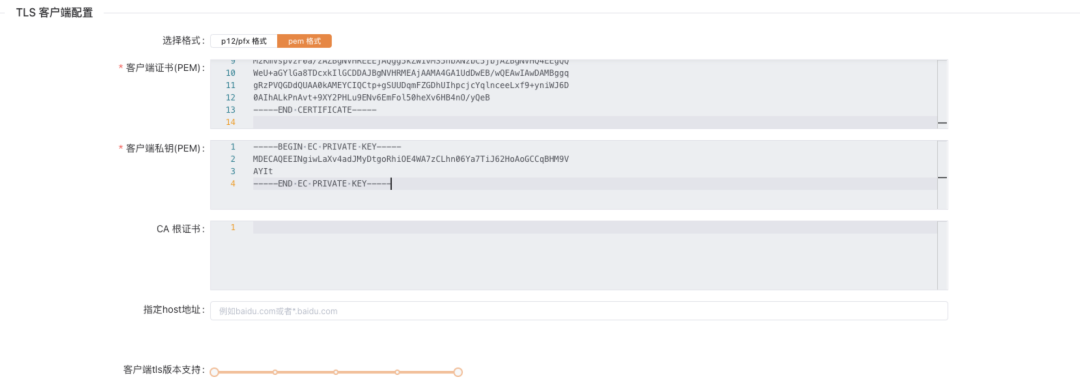This screenshot has height=390, width=1080.
Task: Click the CA 根证书 editor's empty first line
Action: click(594, 227)
